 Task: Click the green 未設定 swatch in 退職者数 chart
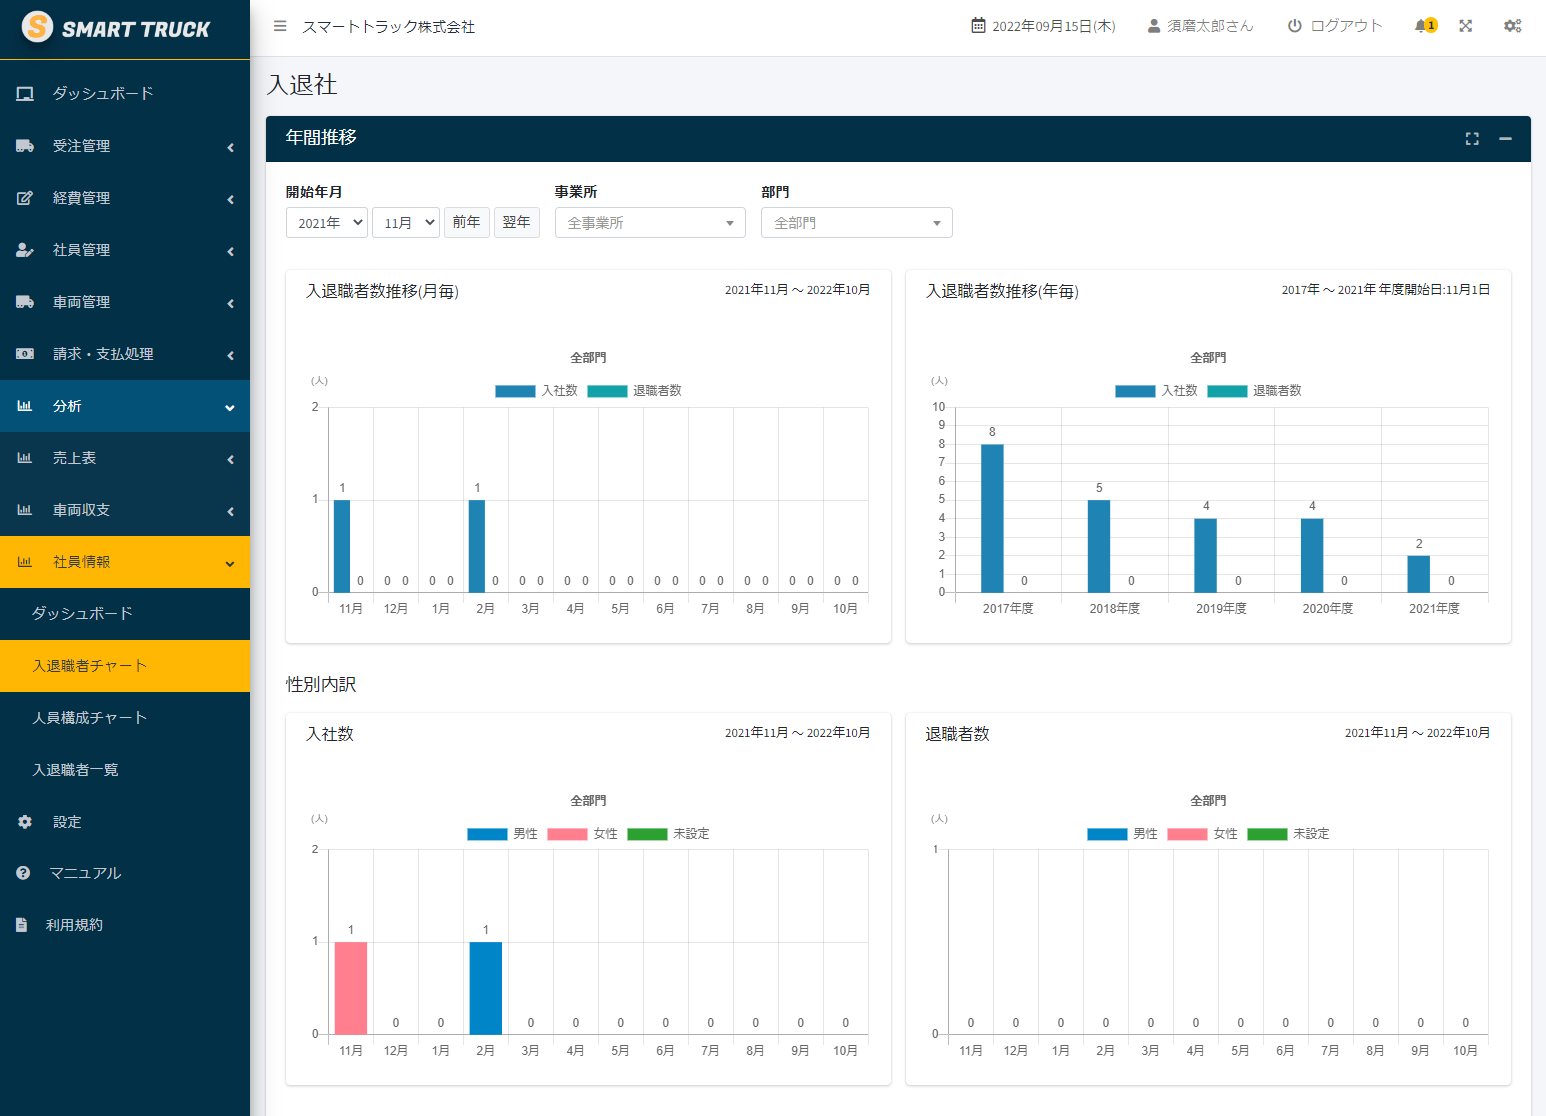[x=1267, y=834]
